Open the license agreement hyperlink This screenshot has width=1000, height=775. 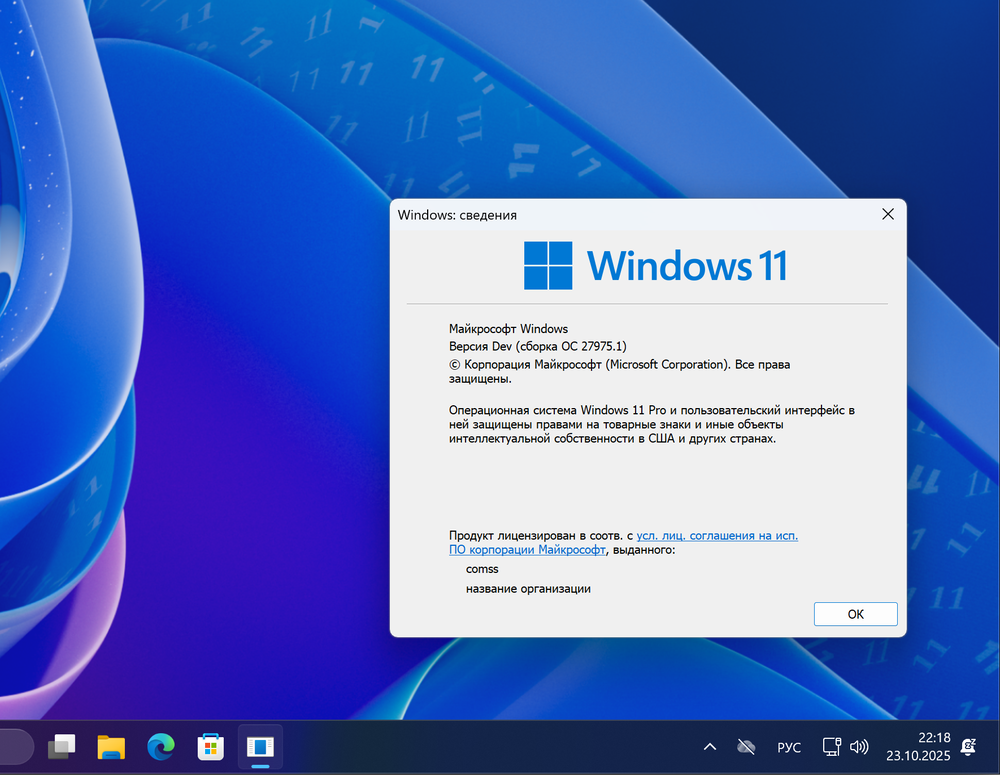(x=717, y=535)
